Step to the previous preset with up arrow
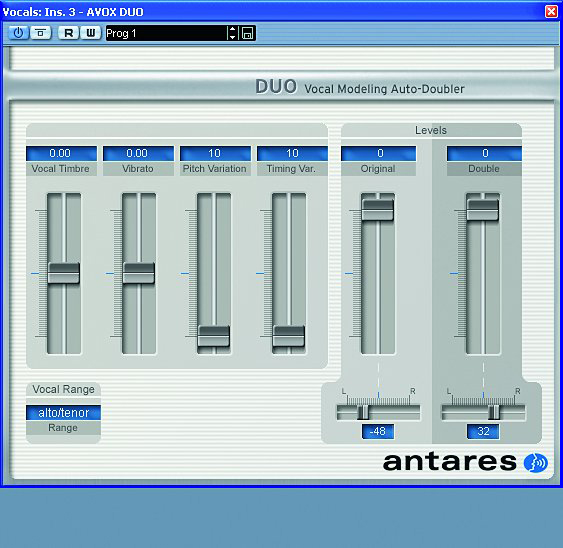The image size is (563, 548). click(232, 29)
